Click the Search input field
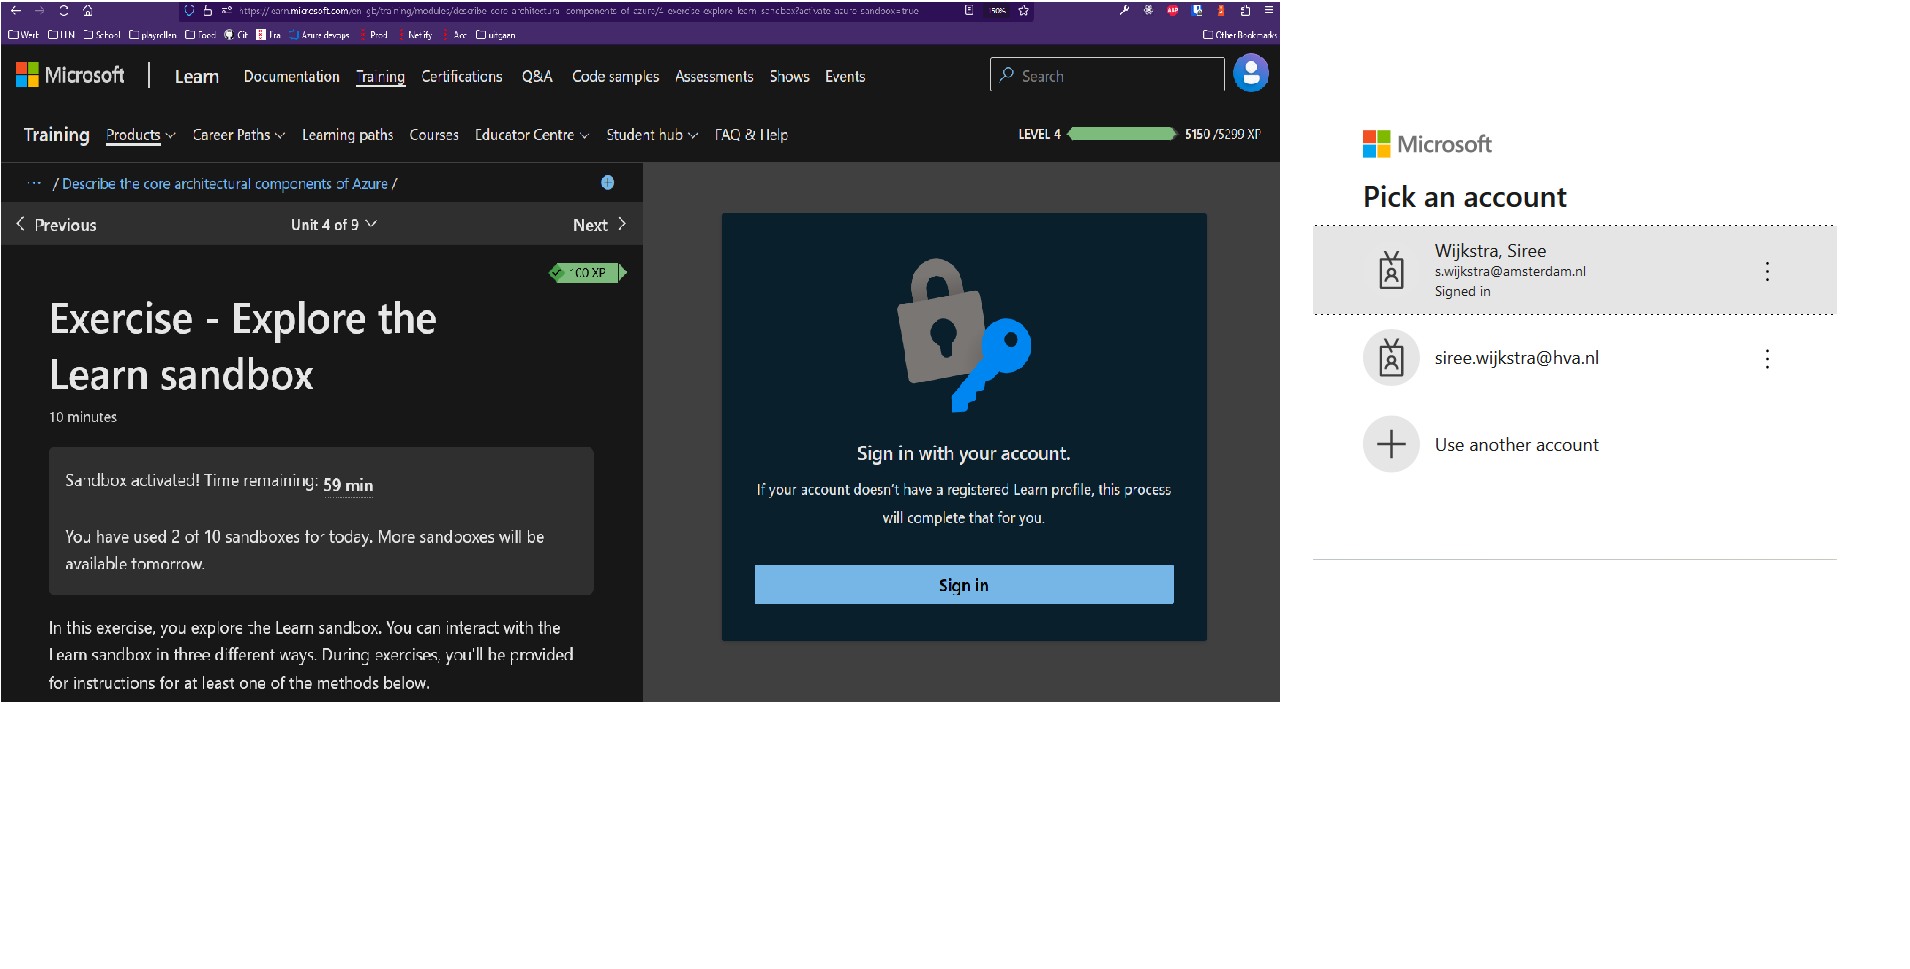This screenshot has height=969, width=1910. pos(1107,76)
